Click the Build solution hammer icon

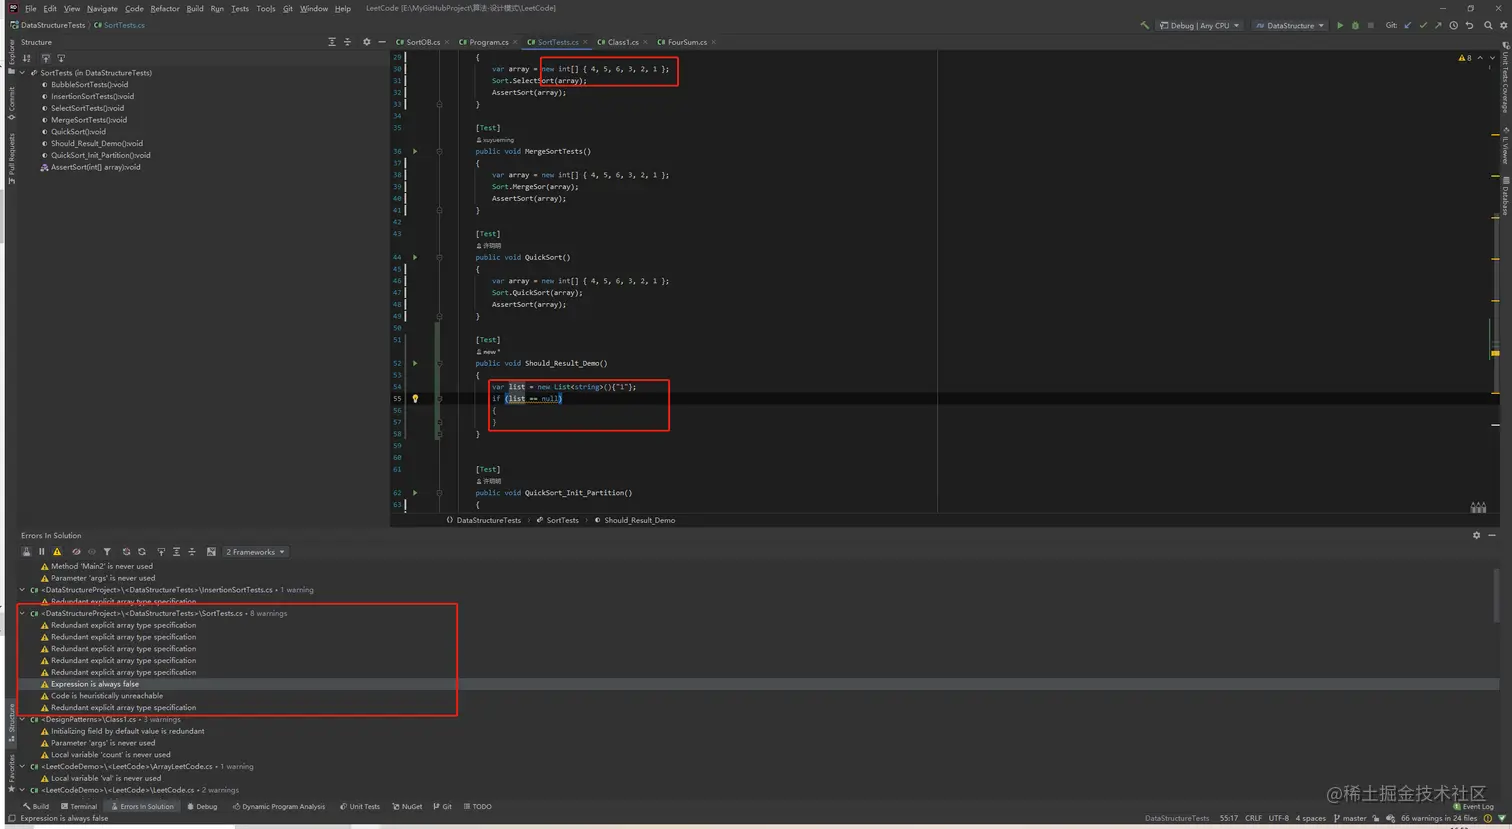[x=1144, y=26]
